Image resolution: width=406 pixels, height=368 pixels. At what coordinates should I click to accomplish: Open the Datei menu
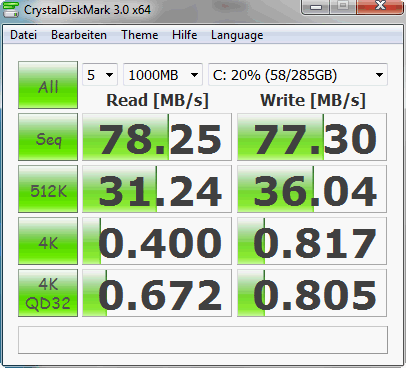point(23,35)
